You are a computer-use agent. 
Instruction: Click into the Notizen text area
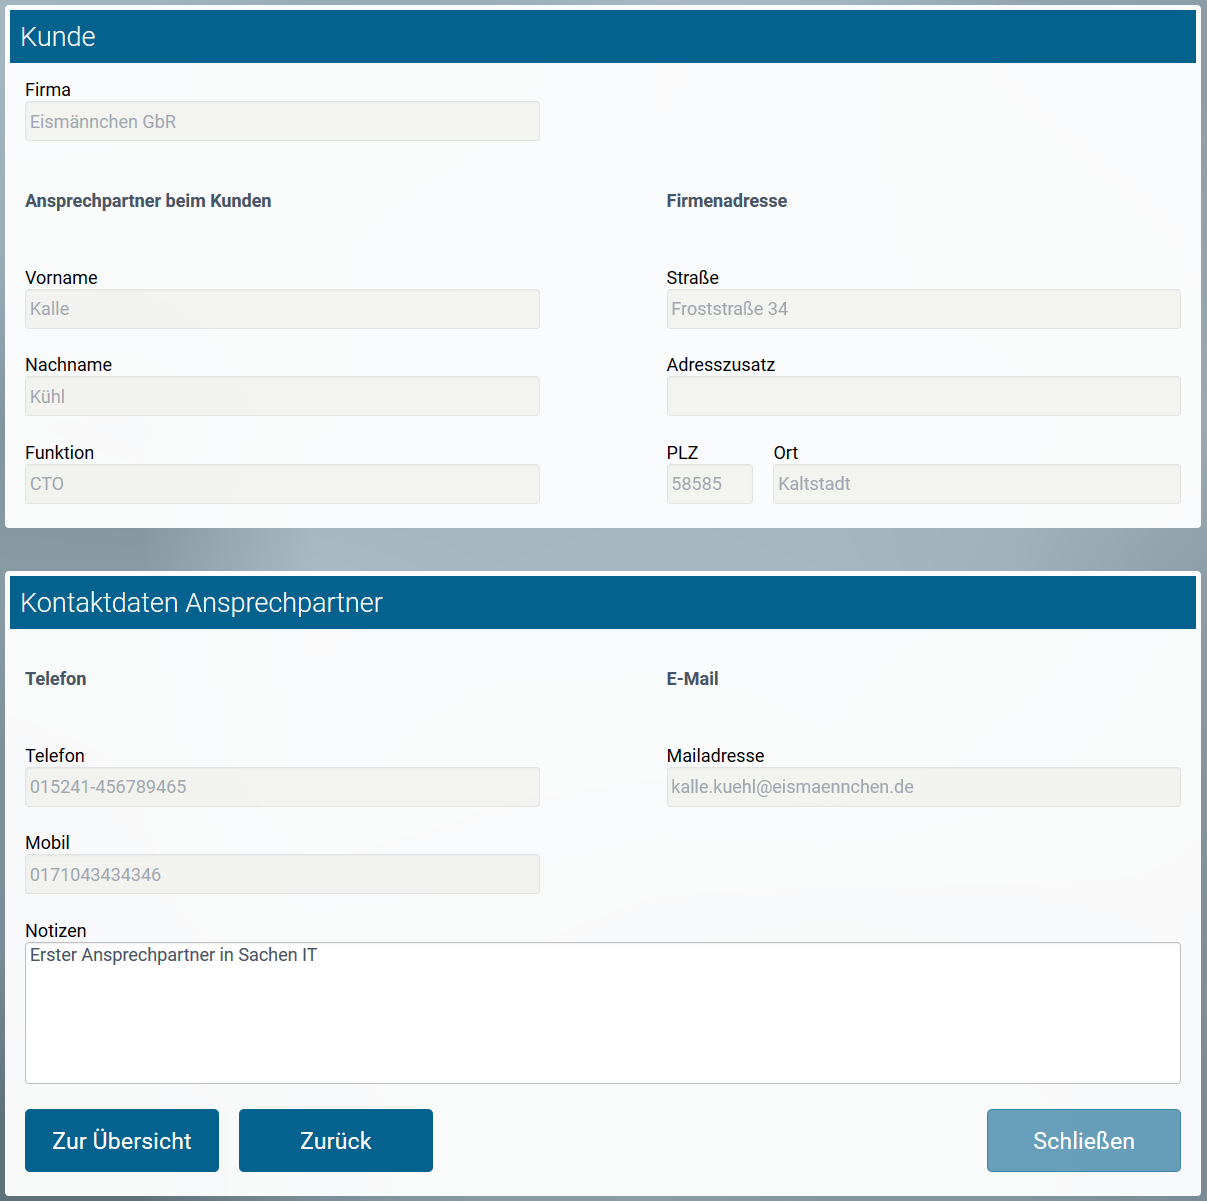[603, 1013]
